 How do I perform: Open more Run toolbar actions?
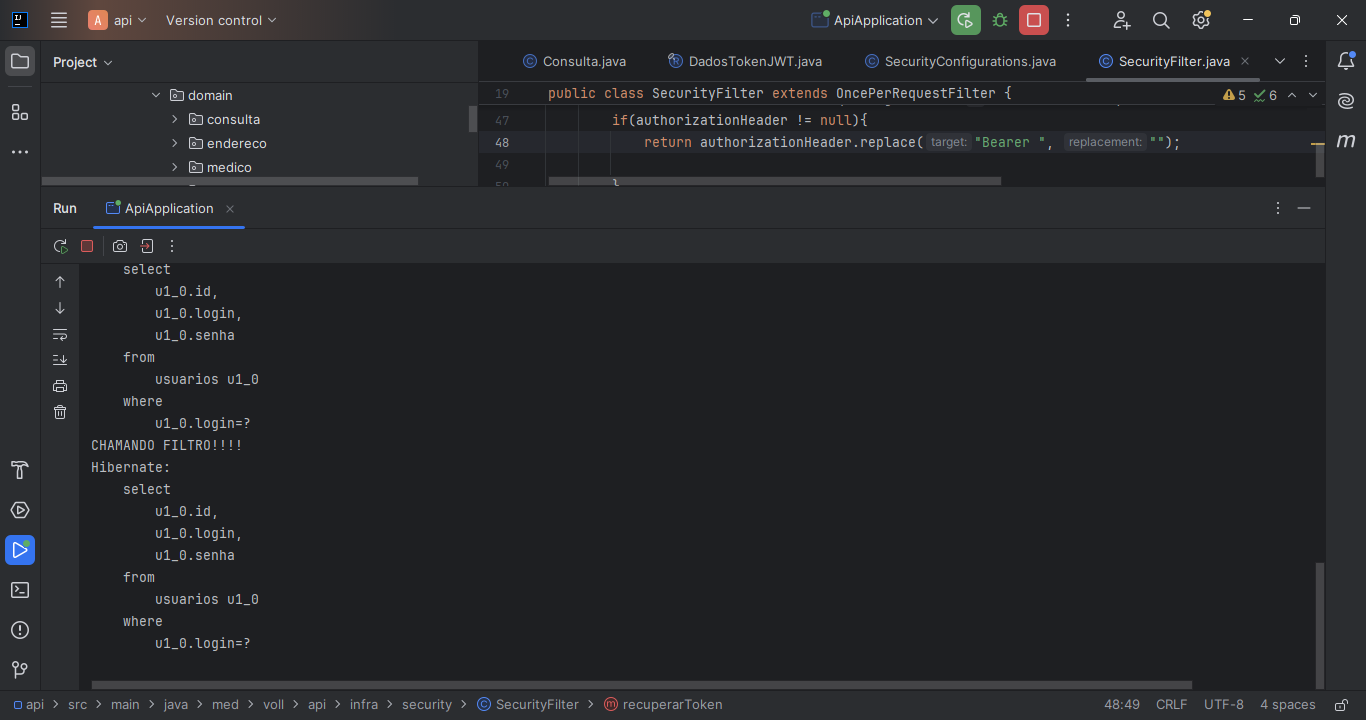[x=172, y=246]
